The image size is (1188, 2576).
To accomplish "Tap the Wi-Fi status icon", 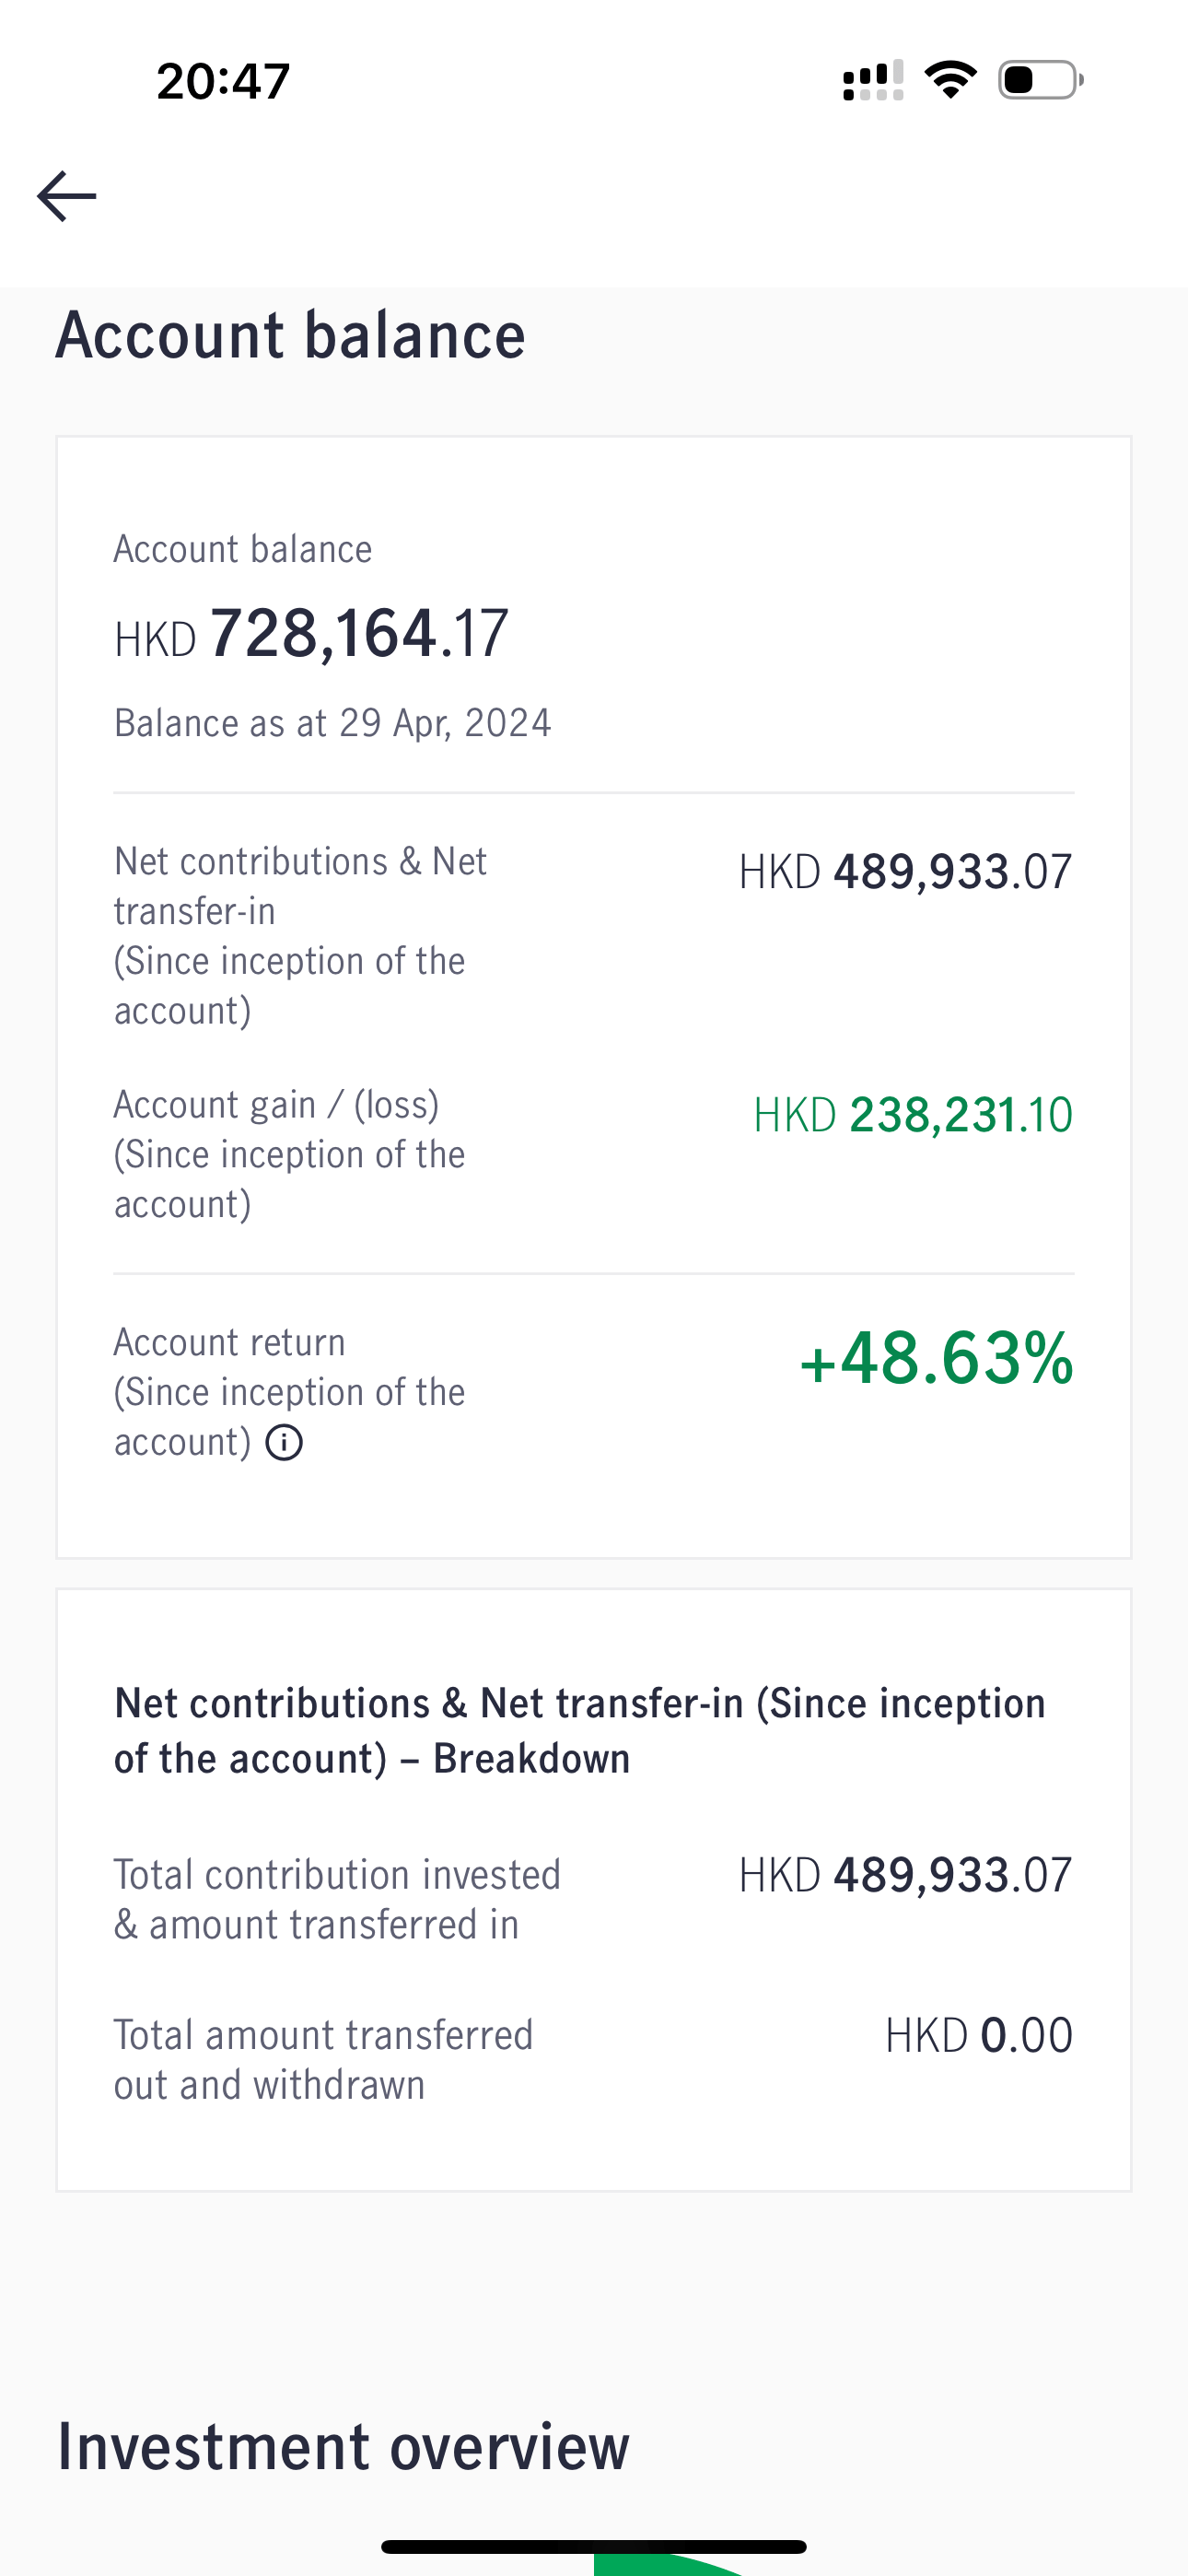I will 950,80.
